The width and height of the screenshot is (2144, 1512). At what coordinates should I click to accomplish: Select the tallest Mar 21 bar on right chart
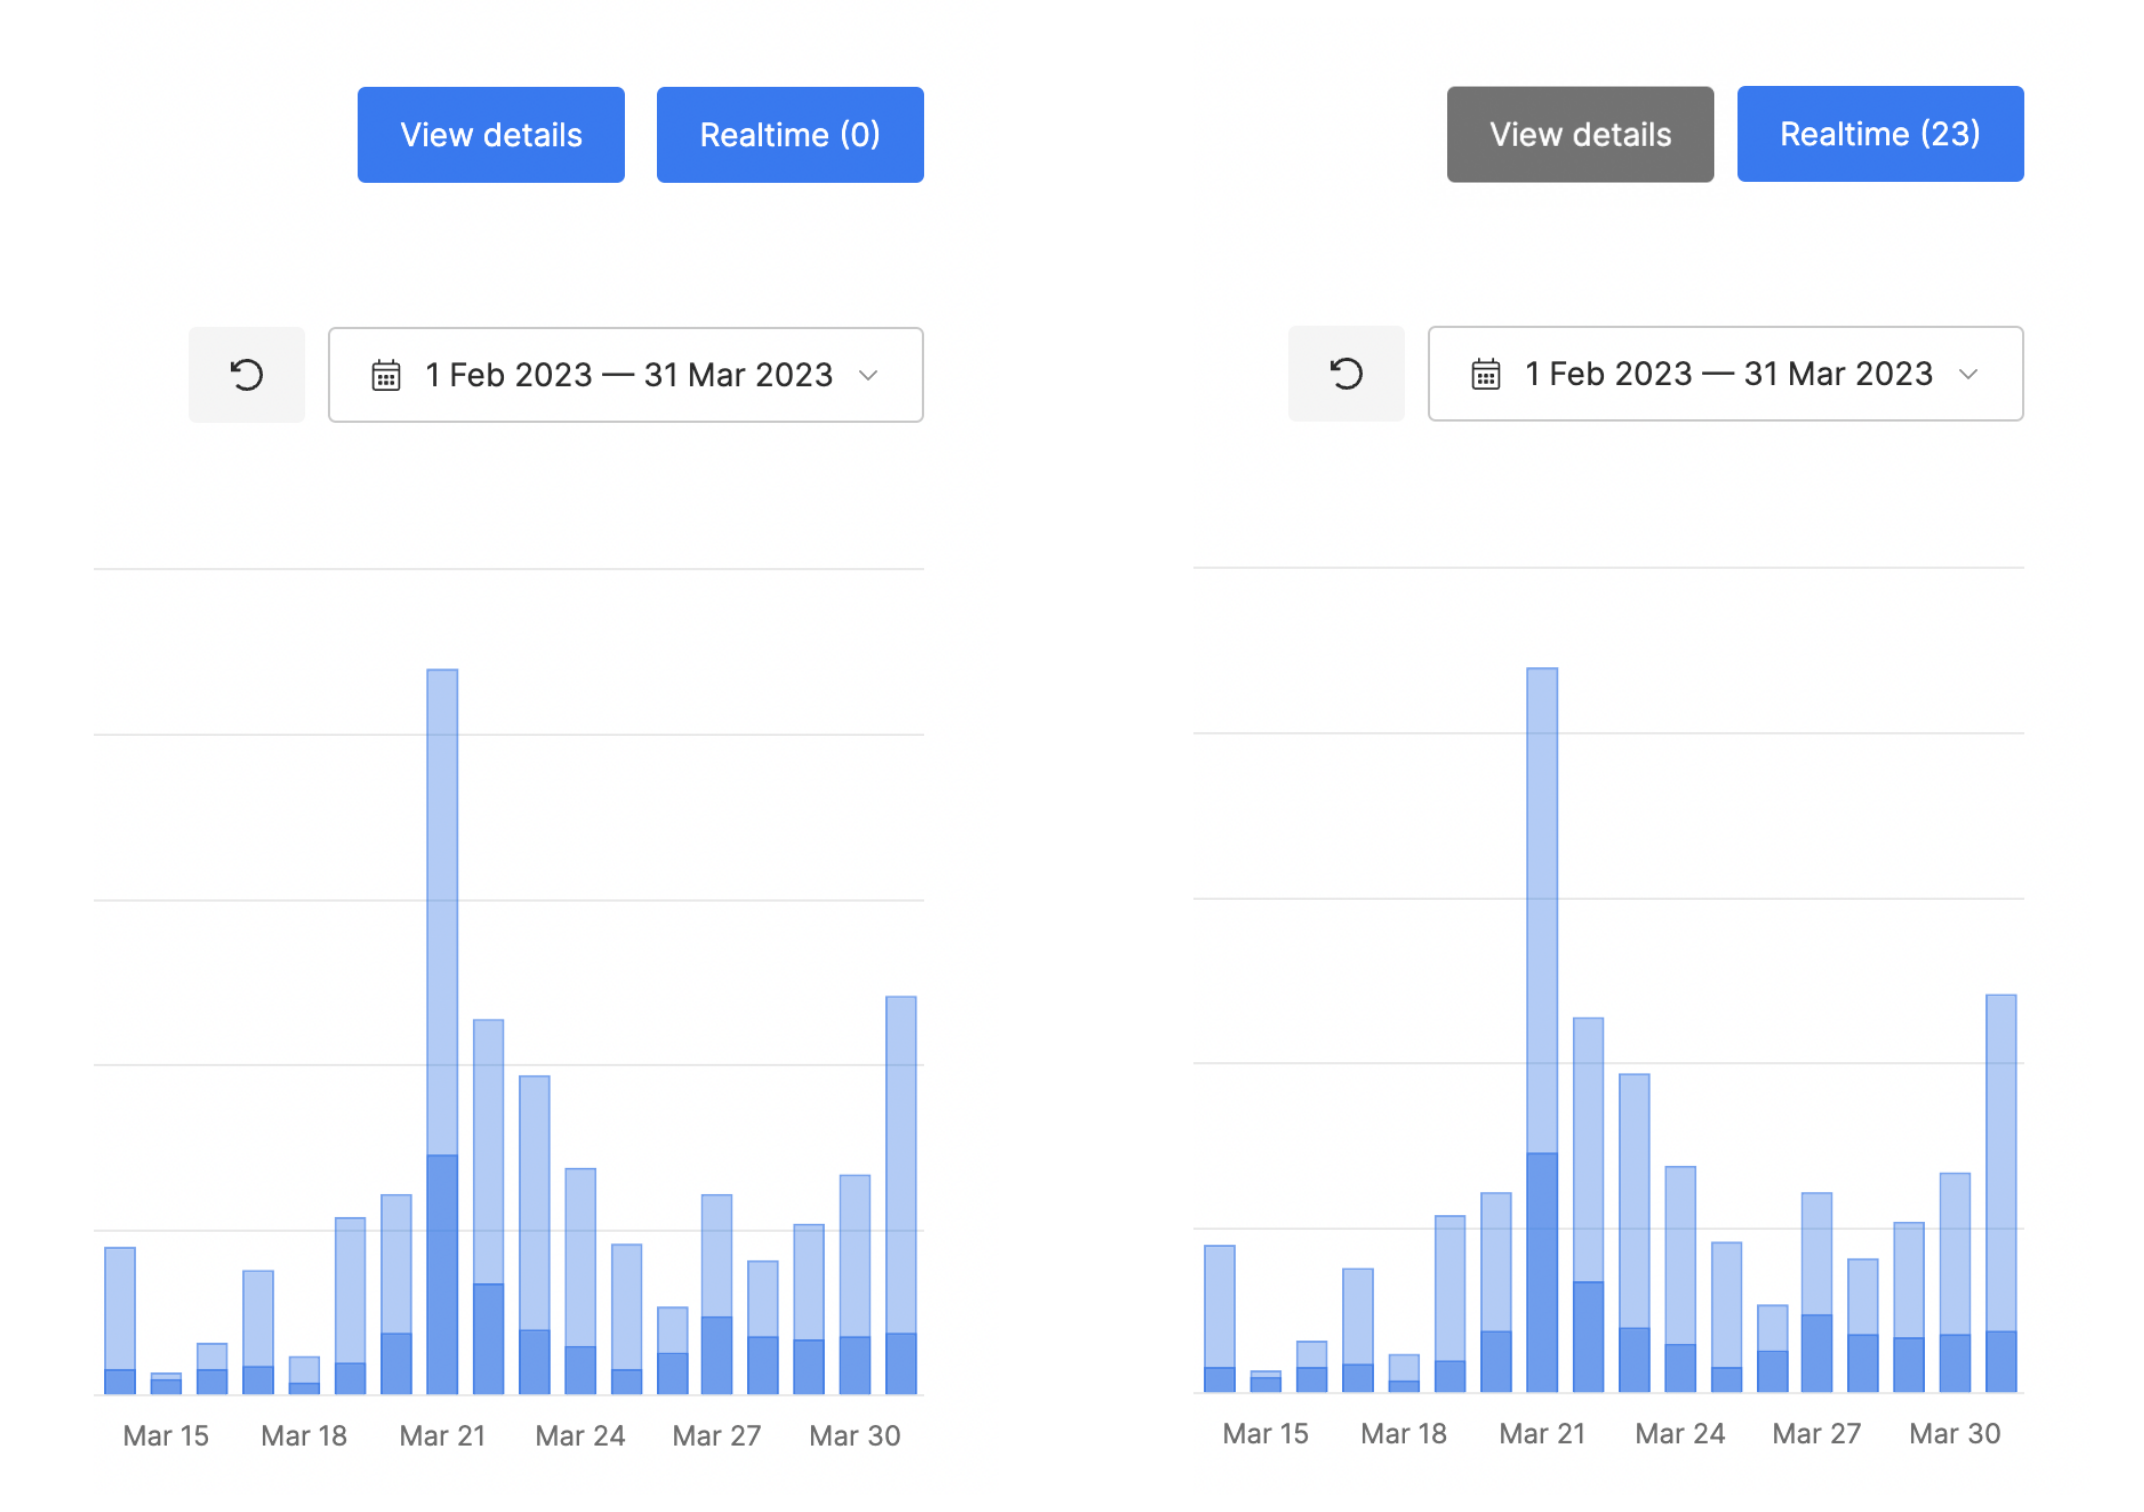1542,1000
